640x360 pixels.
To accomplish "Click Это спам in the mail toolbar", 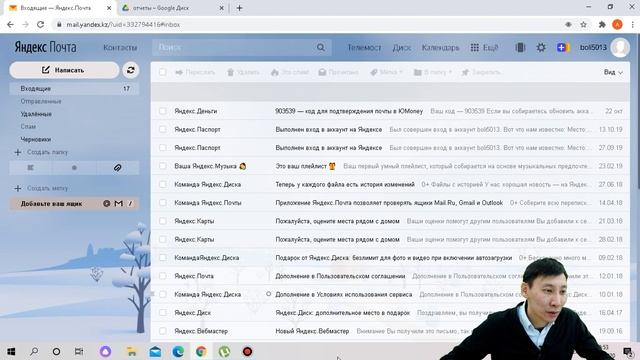I will click(289, 72).
